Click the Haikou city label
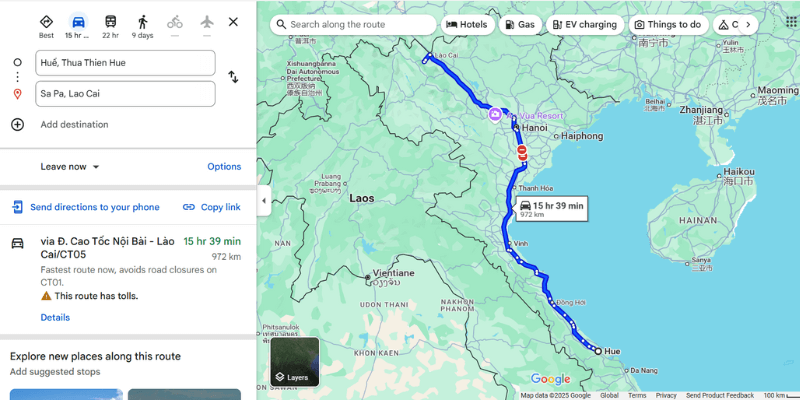800x400 pixels. 739,172
